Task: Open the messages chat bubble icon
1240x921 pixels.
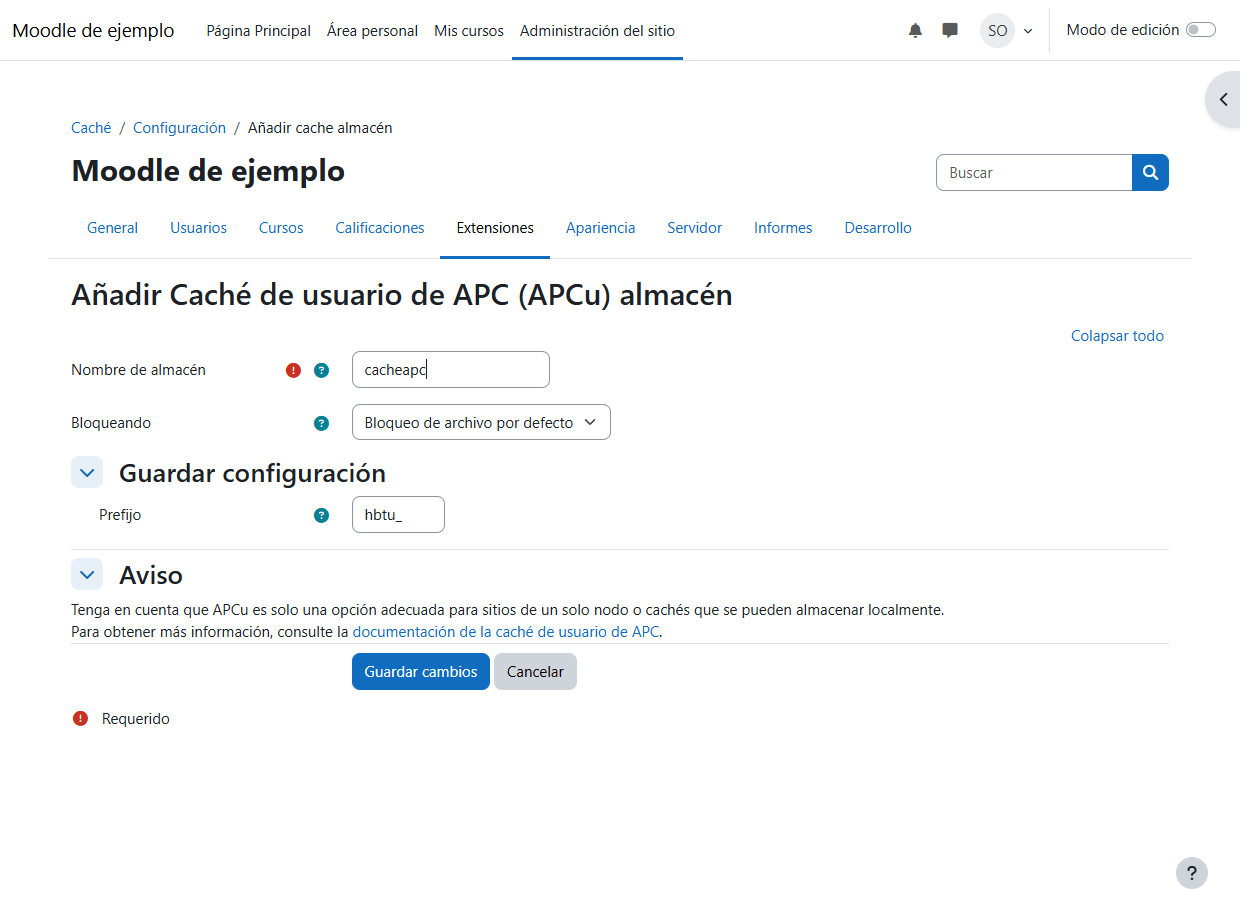Action: pyautogui.click(x=950, y=31)
